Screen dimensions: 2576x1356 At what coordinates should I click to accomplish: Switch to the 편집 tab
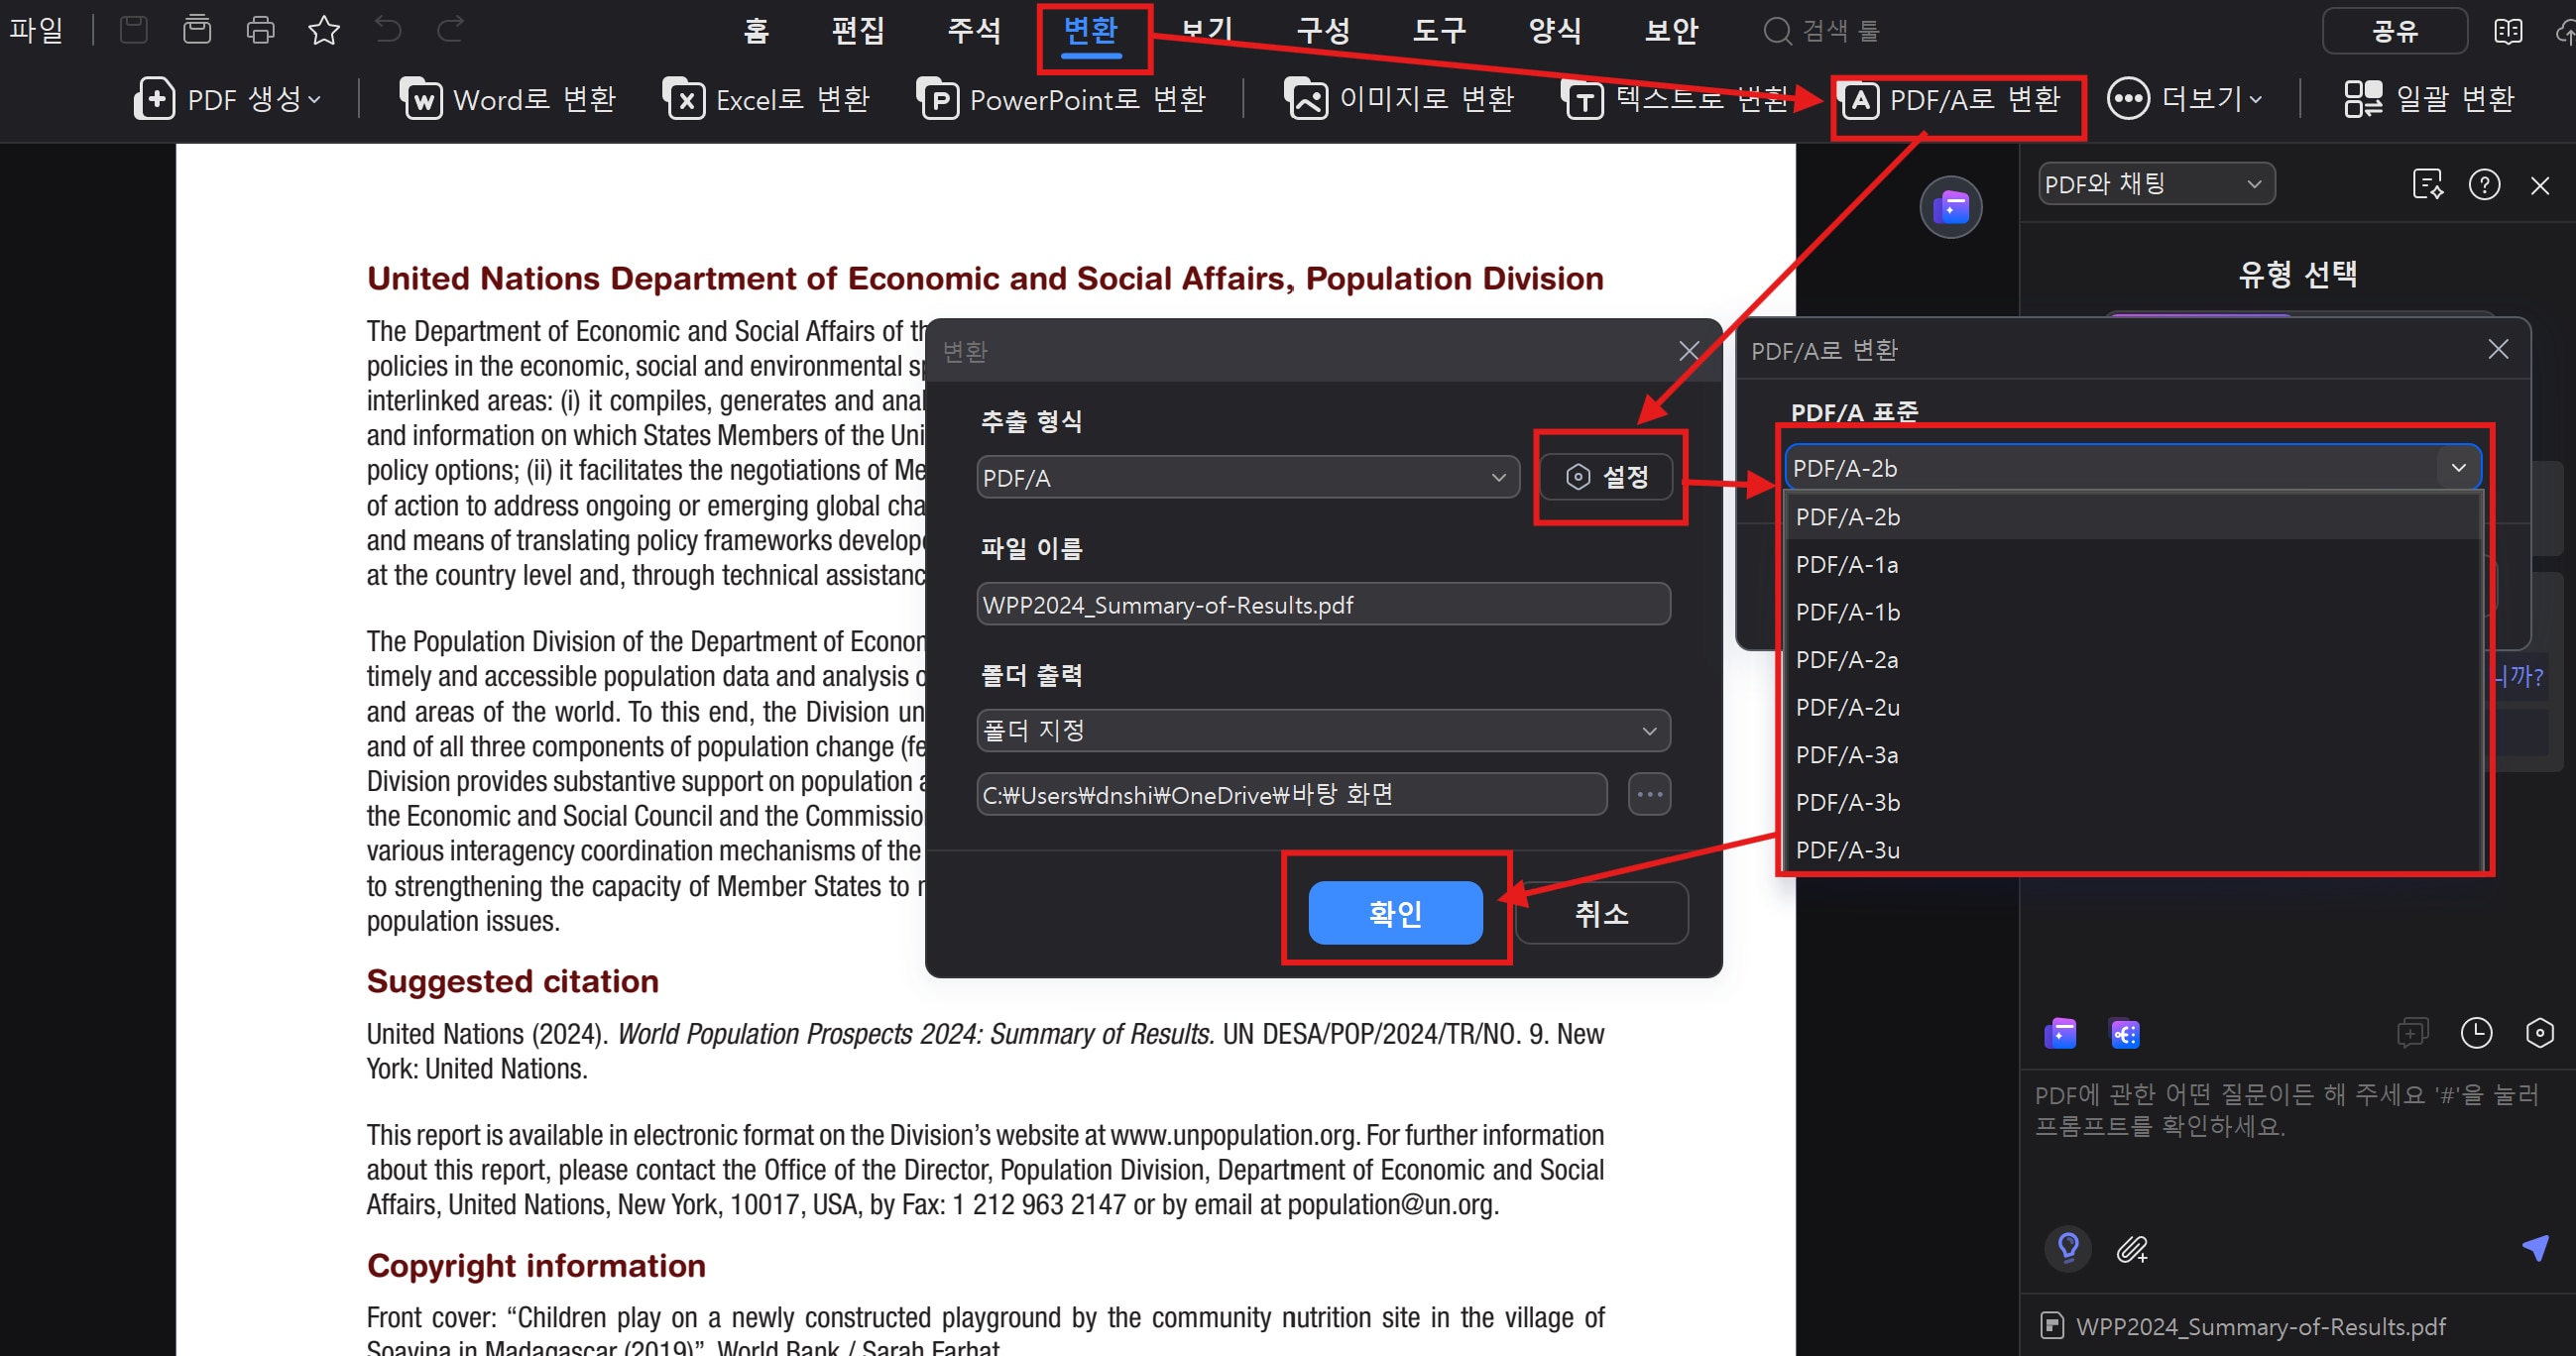[x=858, y=31]
